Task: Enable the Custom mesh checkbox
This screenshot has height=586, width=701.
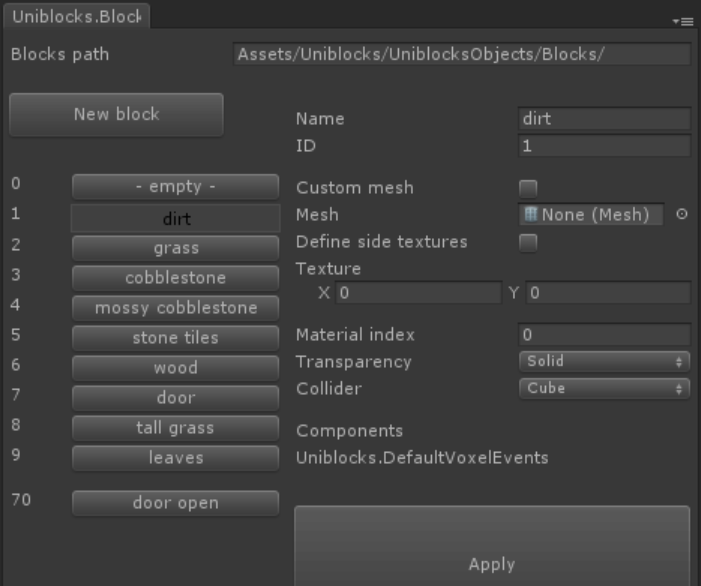Action: pos(528,188)
